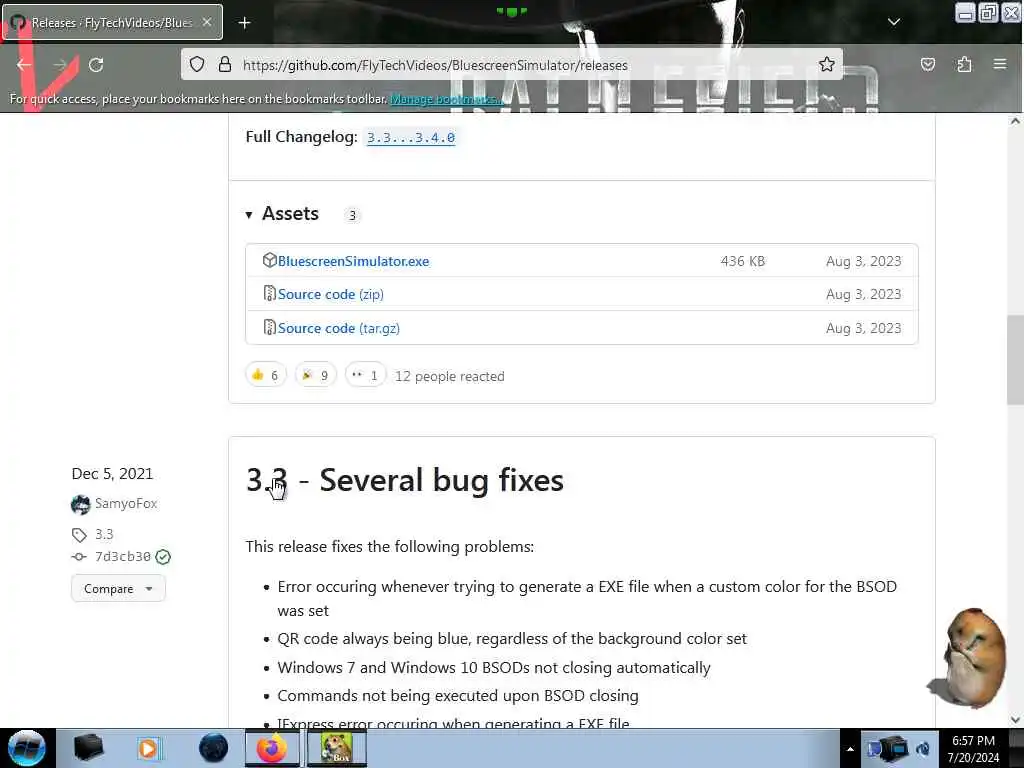
Task: Open the extensions puzzle icon
Action: (x=964, y=64)
